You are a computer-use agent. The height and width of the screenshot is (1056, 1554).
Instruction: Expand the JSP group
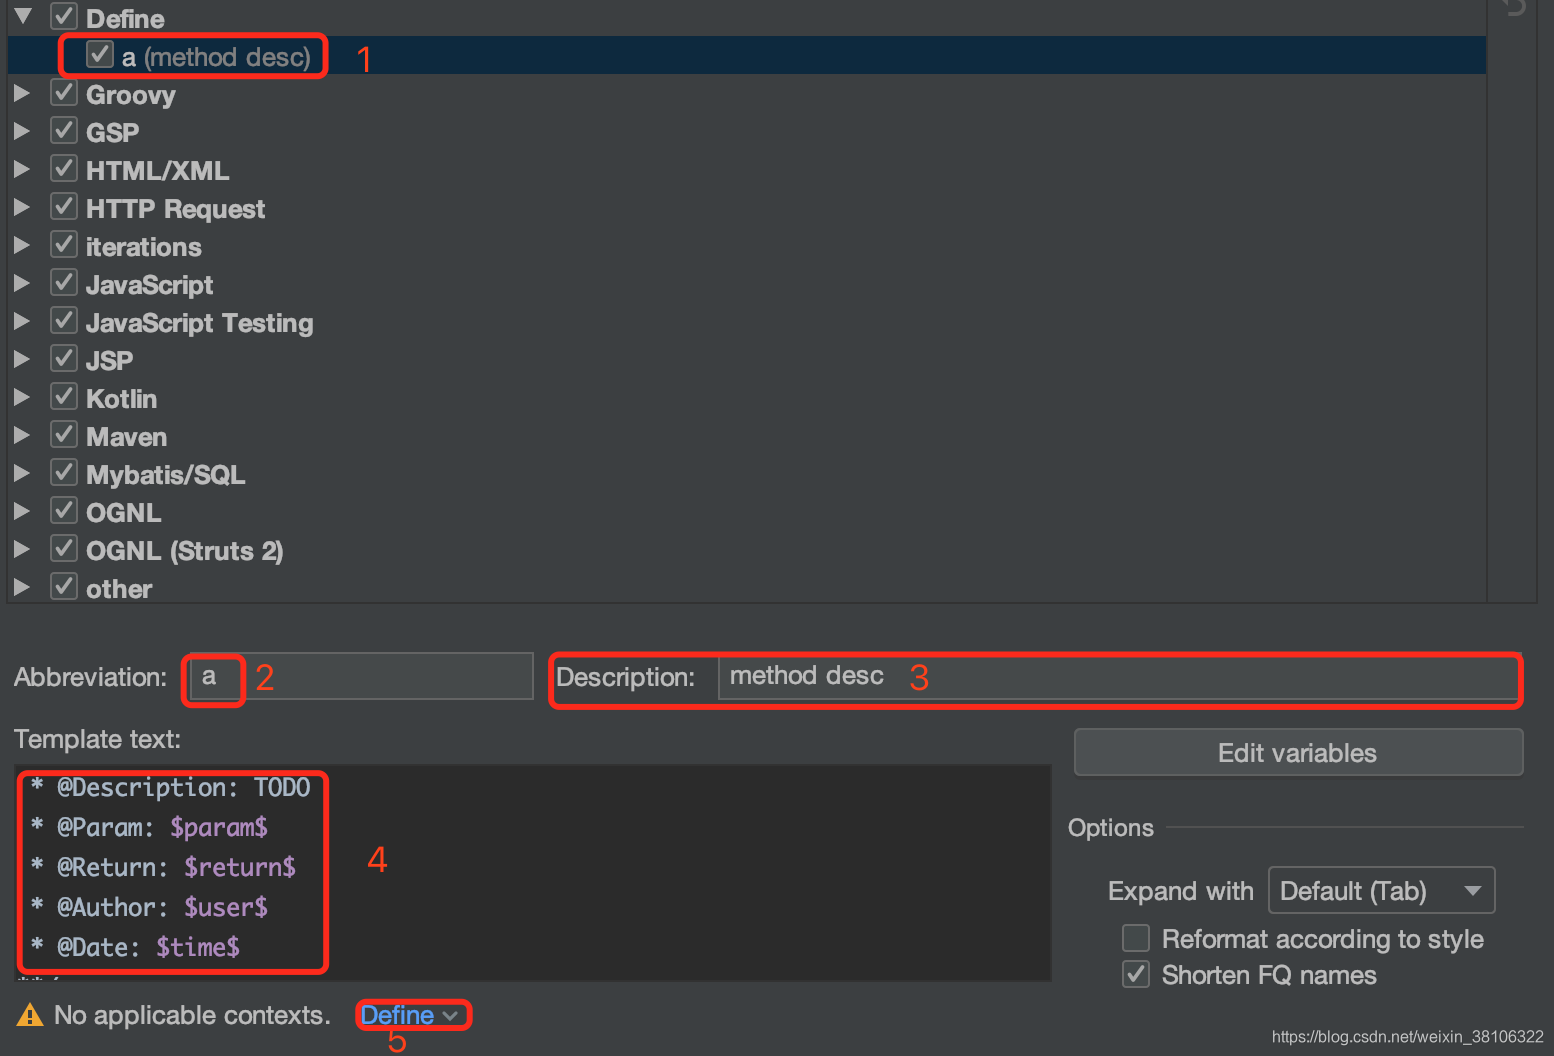[21, 359]
